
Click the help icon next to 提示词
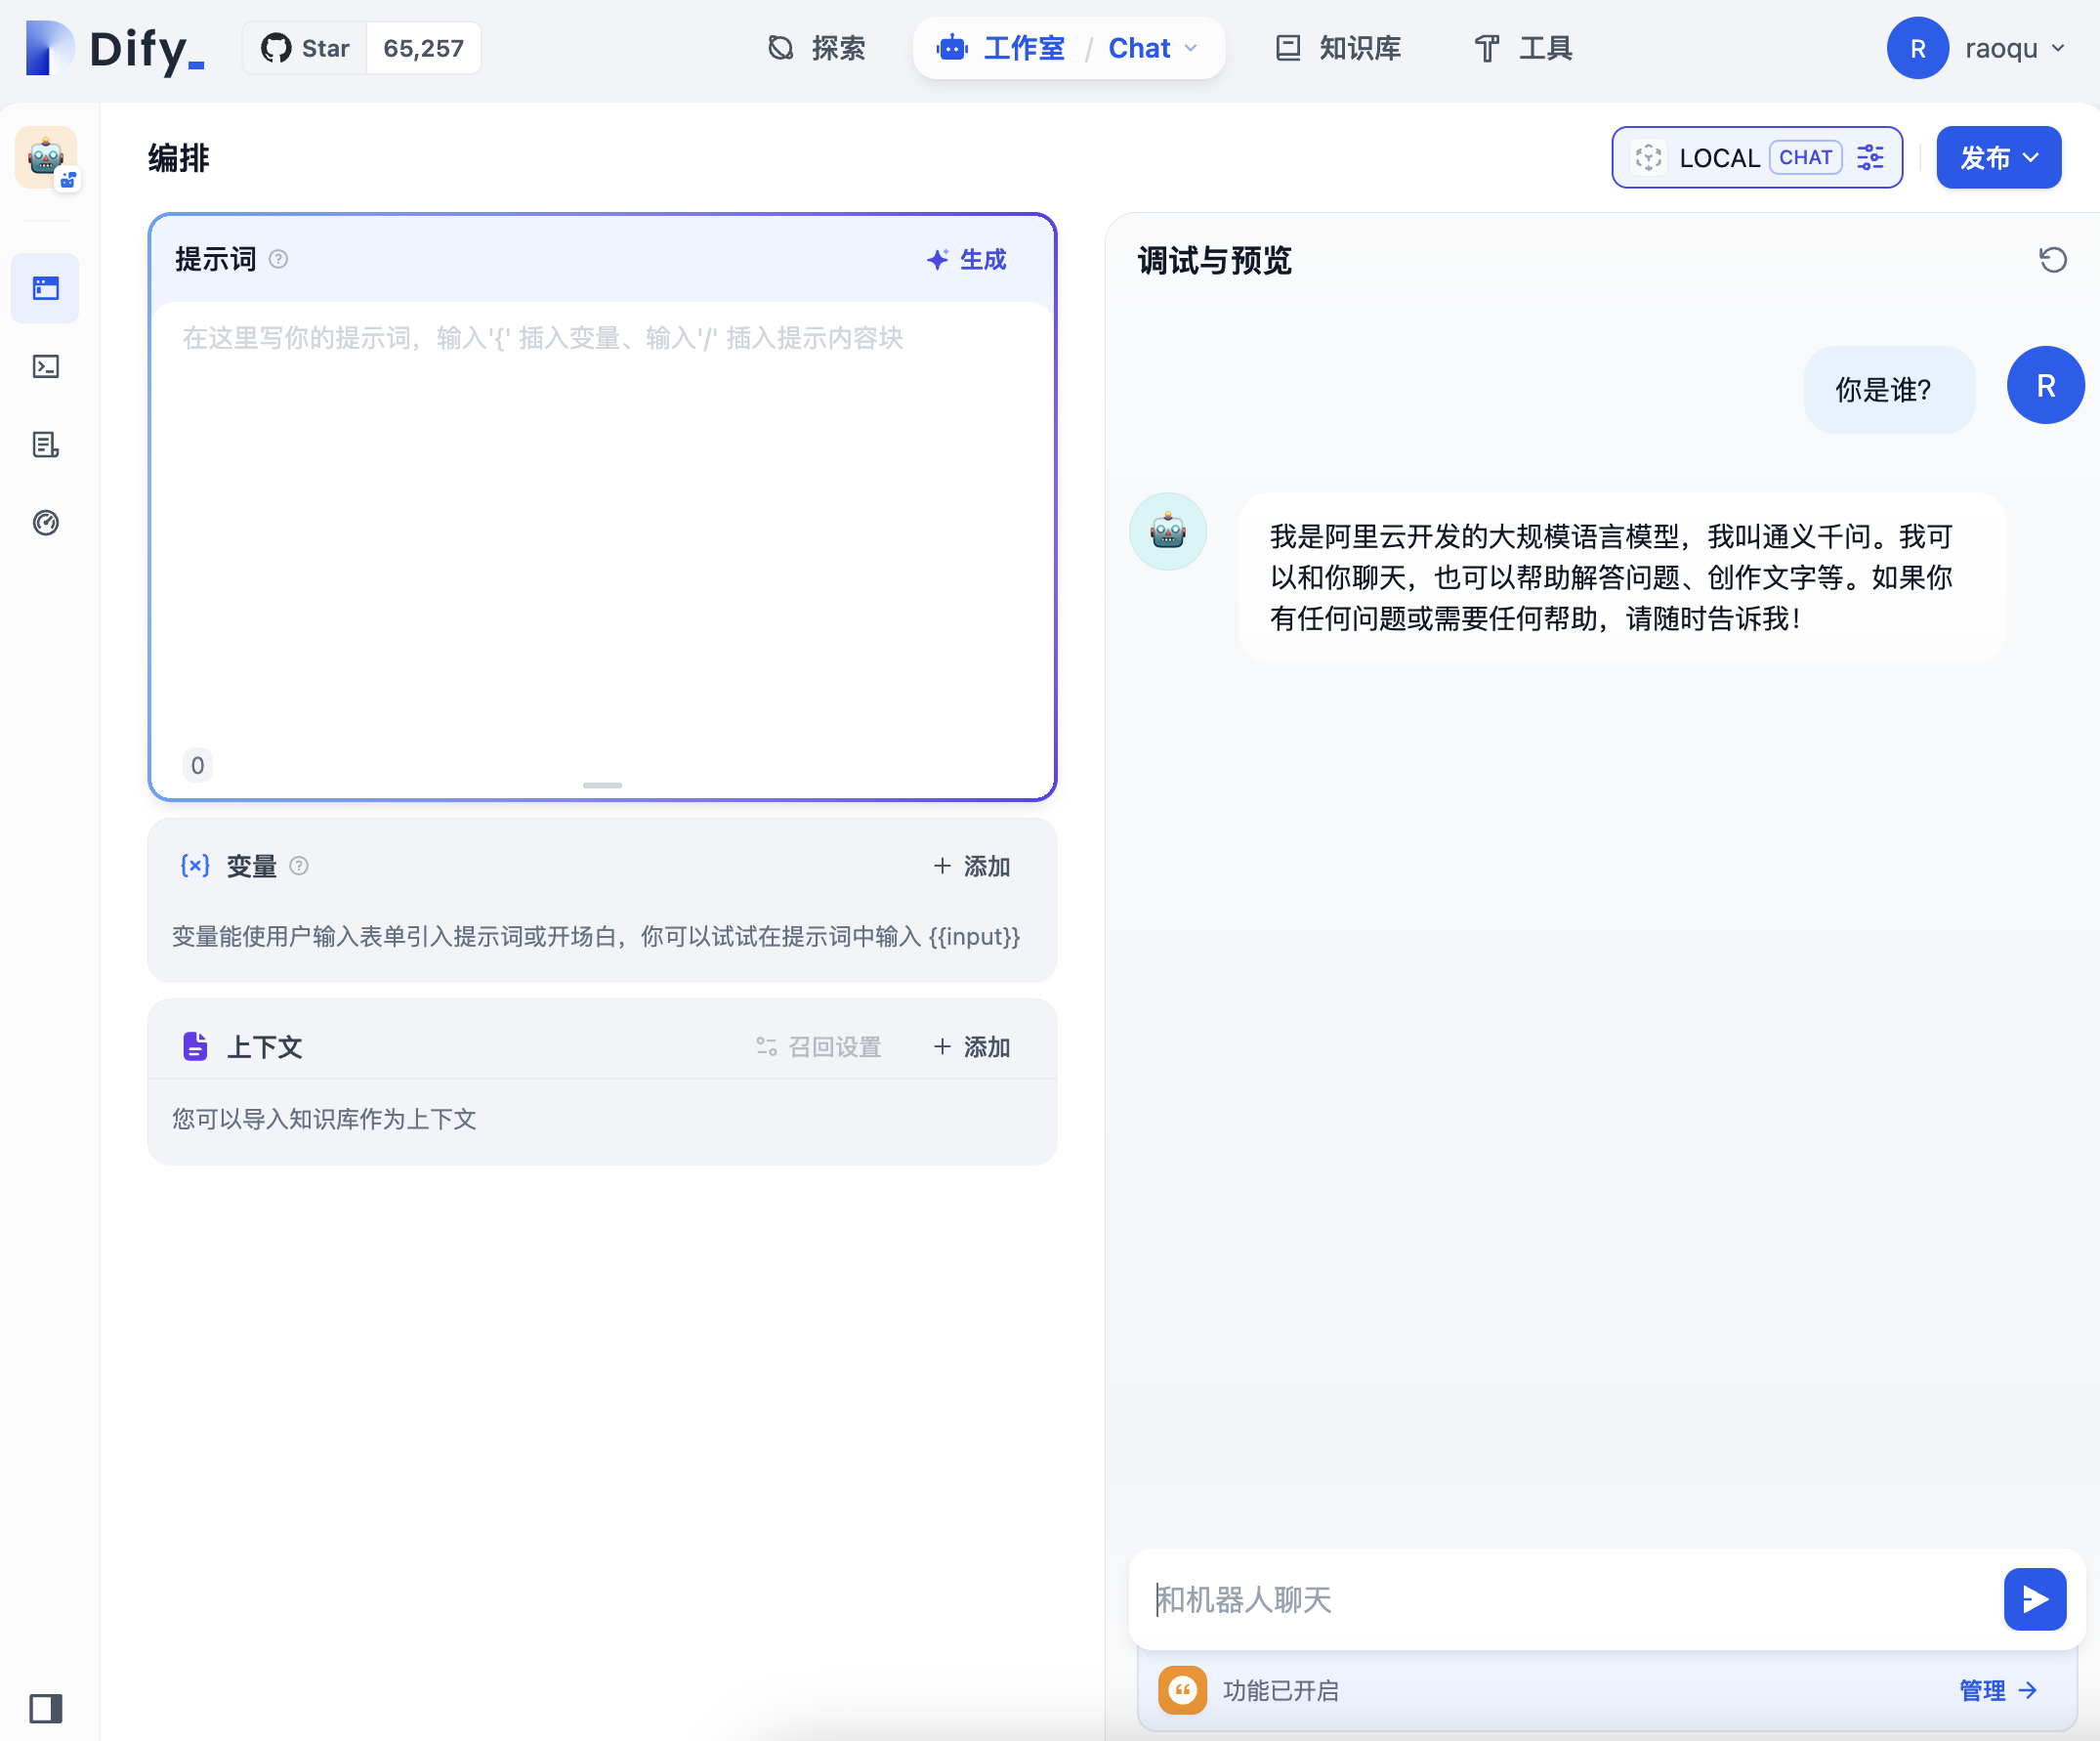[x=279, y=259]
